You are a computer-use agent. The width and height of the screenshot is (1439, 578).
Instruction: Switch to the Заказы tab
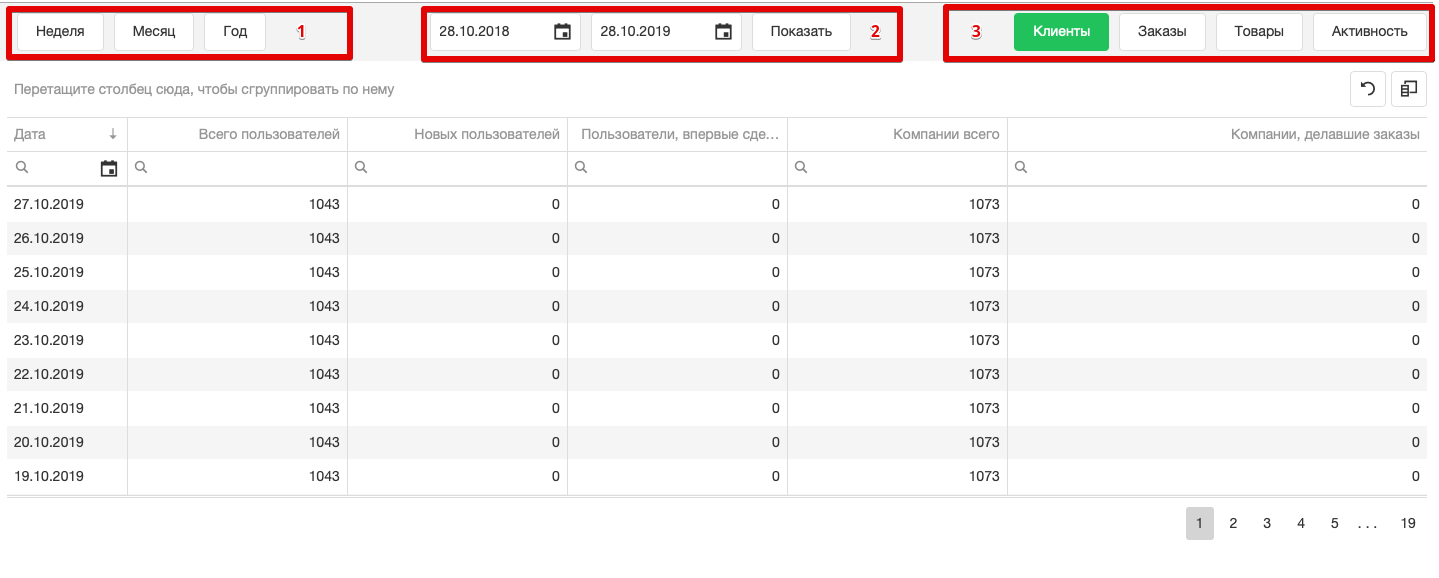click(x=1162, y=32)
